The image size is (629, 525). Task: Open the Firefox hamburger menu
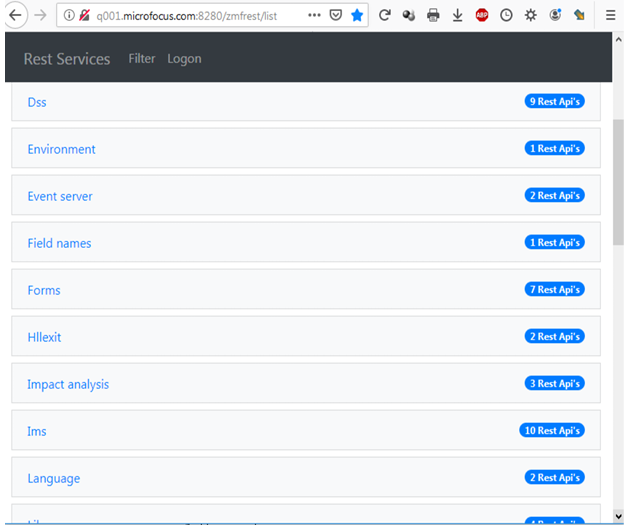[611, 15]
